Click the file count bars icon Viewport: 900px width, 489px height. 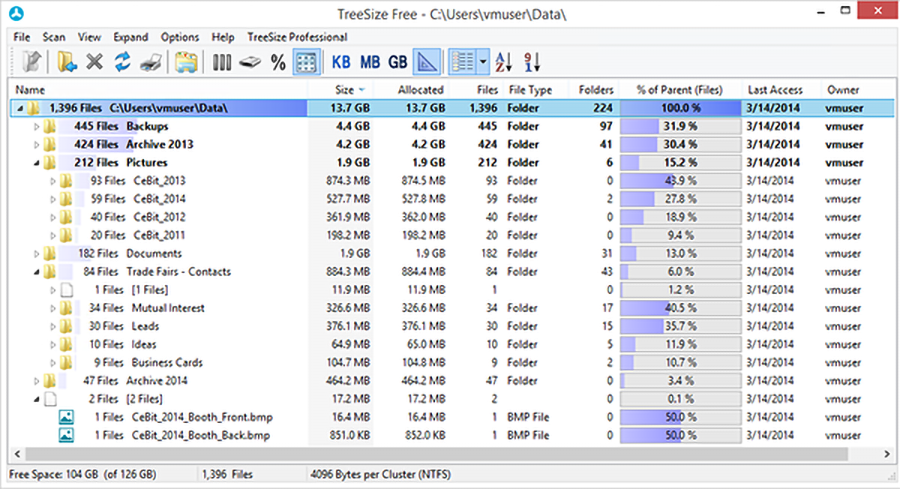[222, 62]
